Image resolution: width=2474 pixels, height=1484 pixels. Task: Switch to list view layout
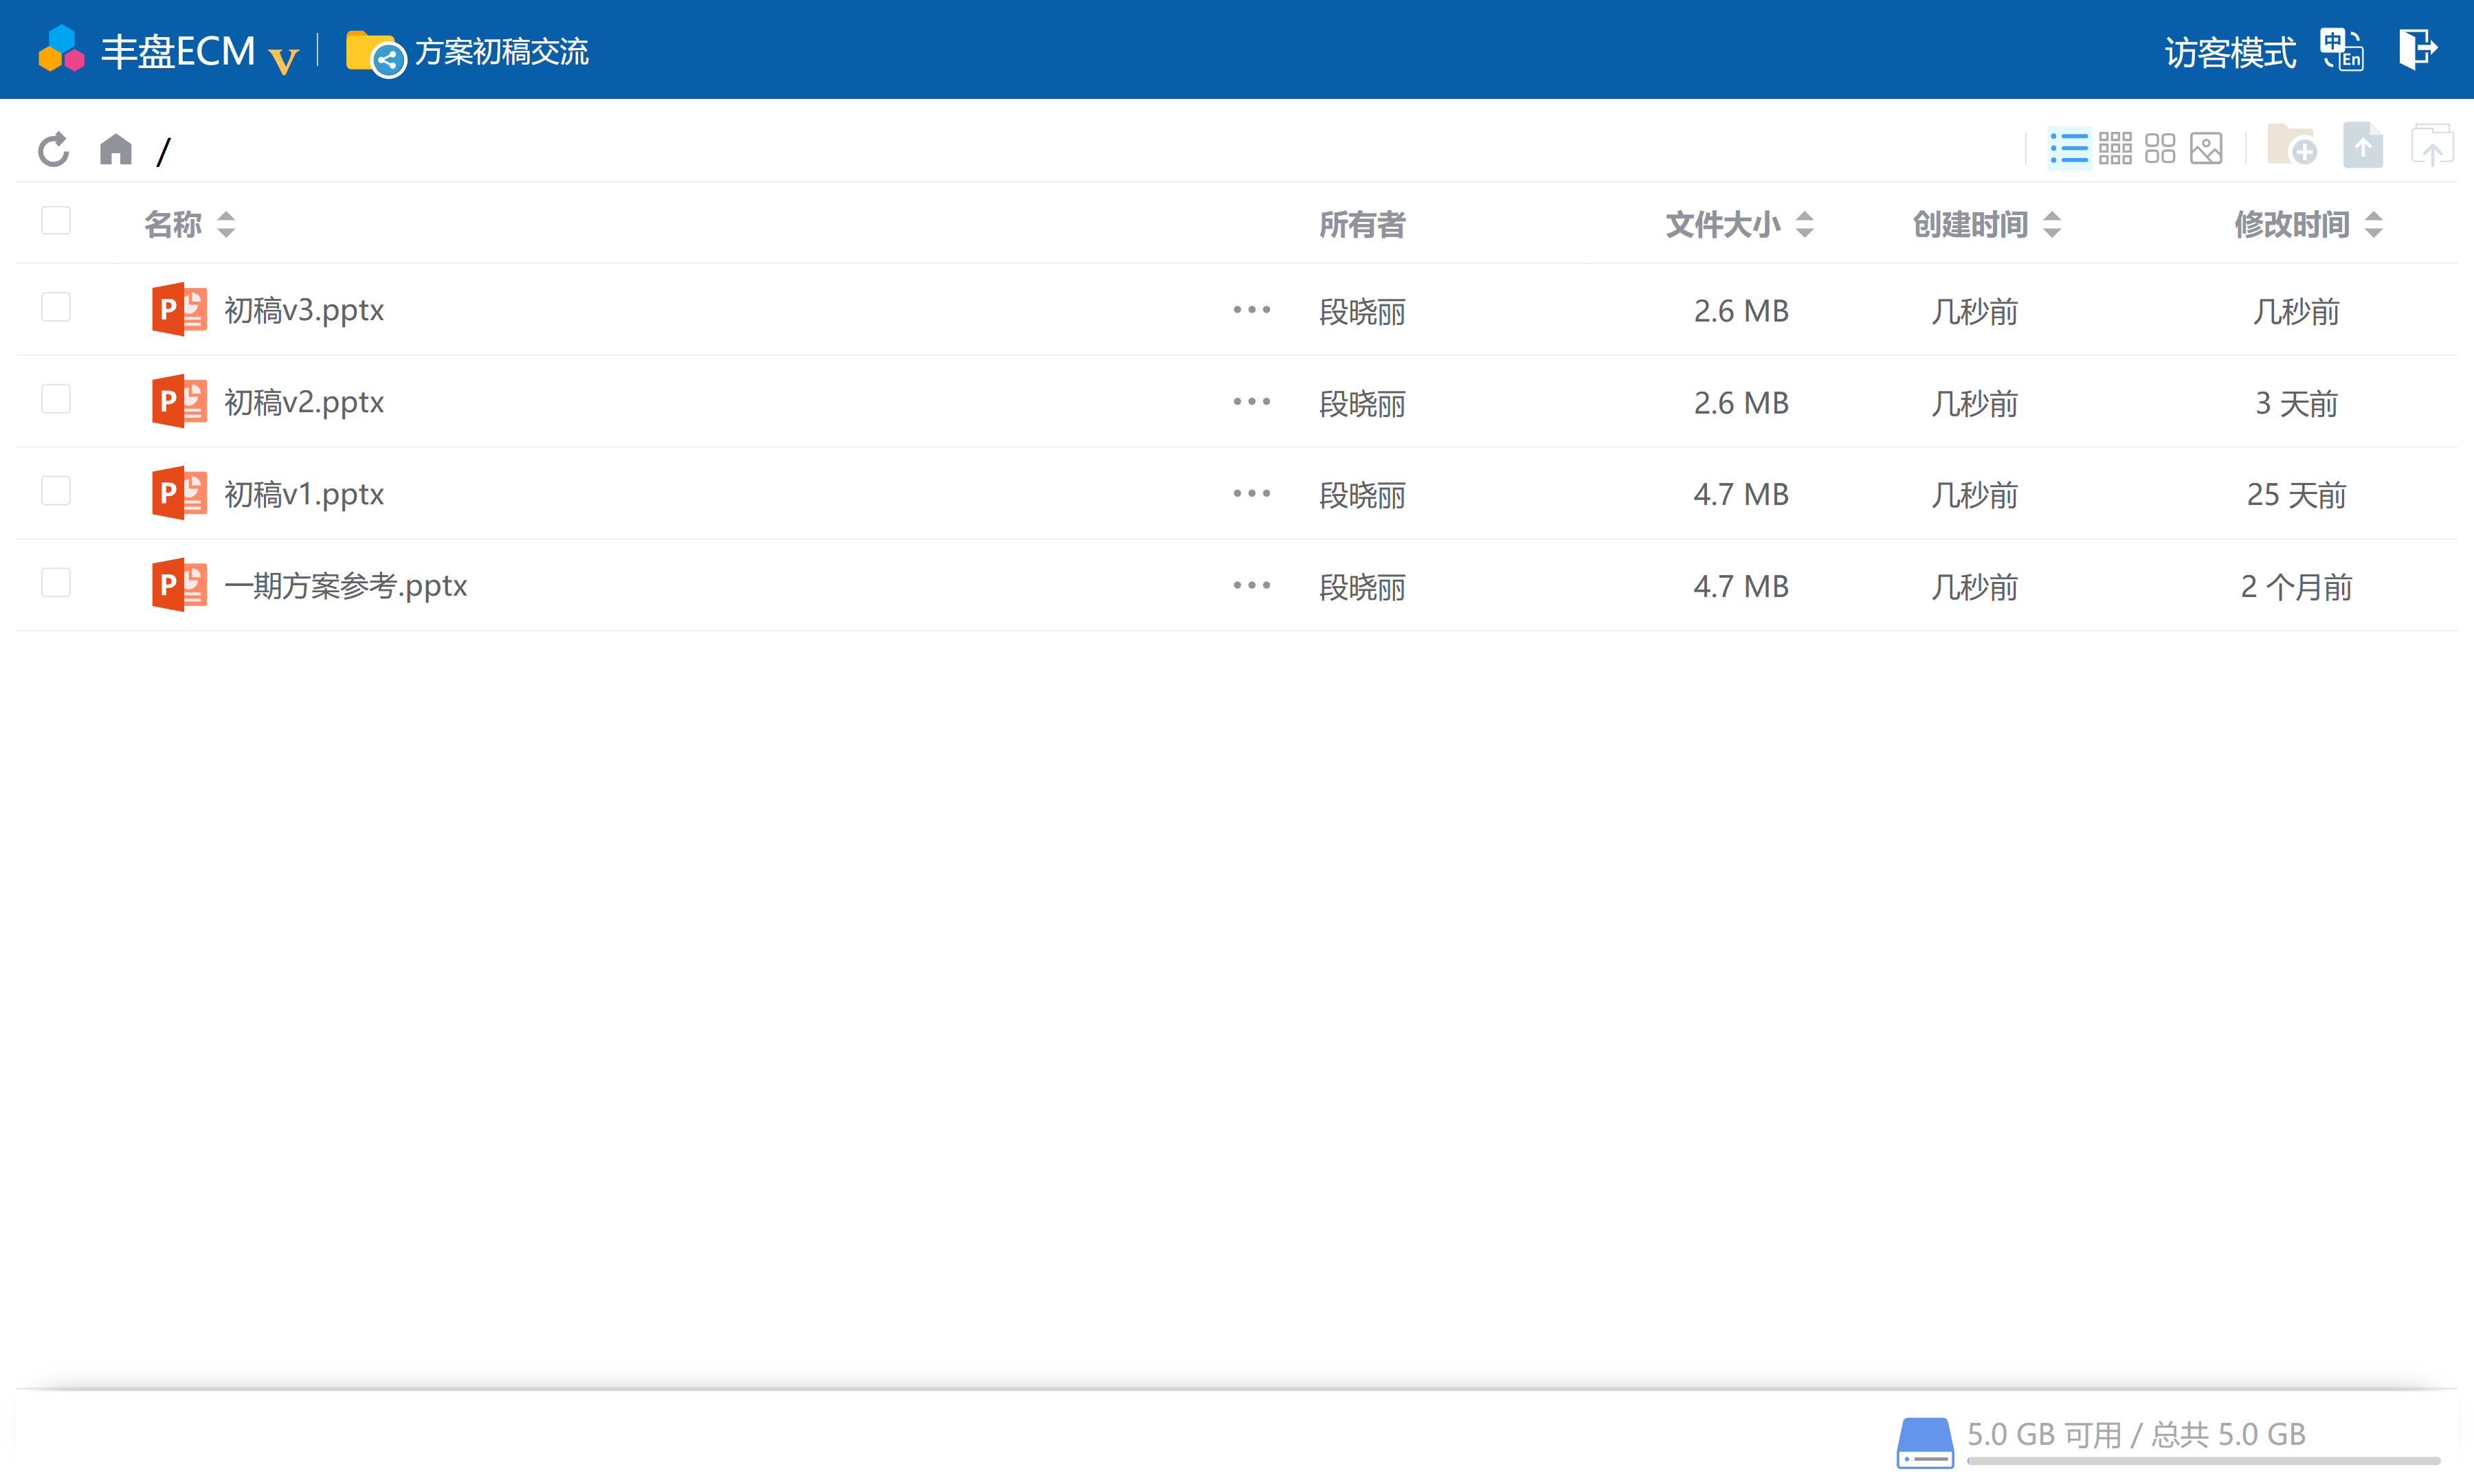coord(2068,149)
